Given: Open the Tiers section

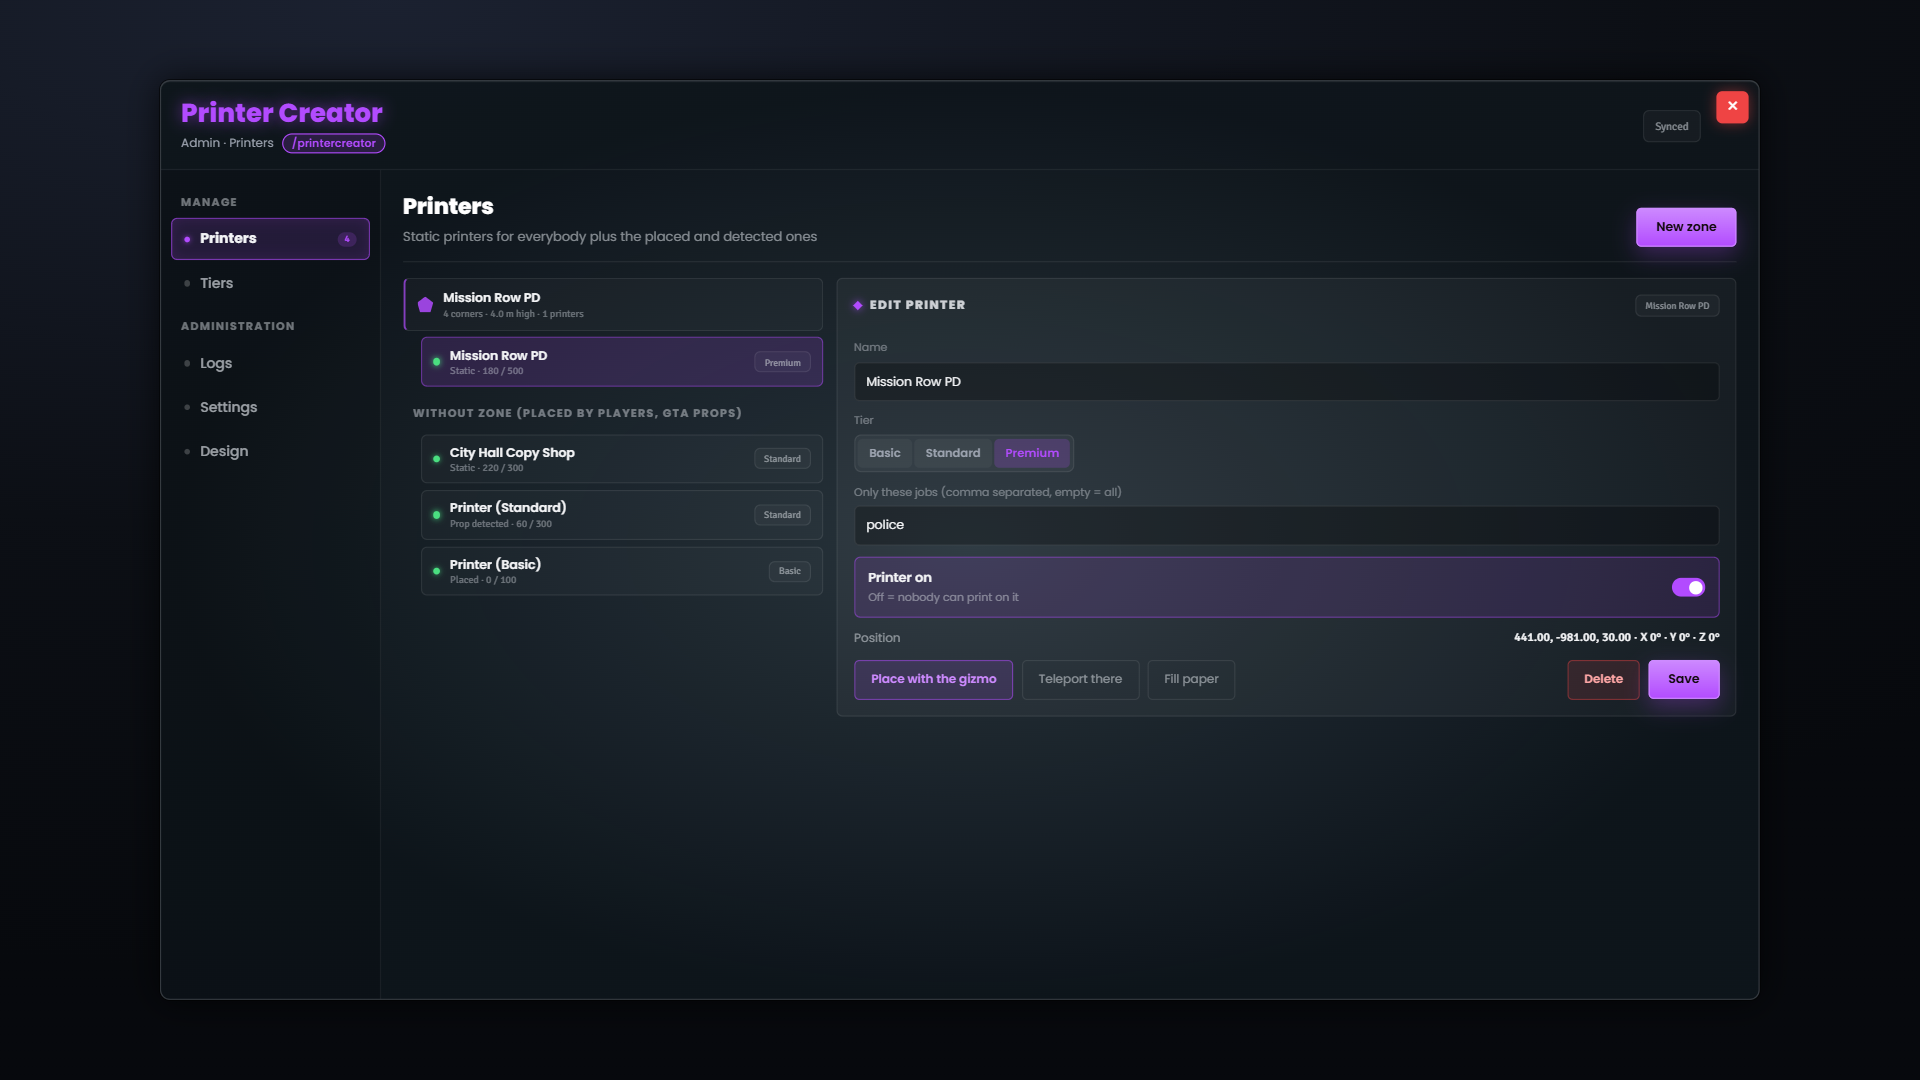Looking at the screenshot, I should click(x=270, y=283).
